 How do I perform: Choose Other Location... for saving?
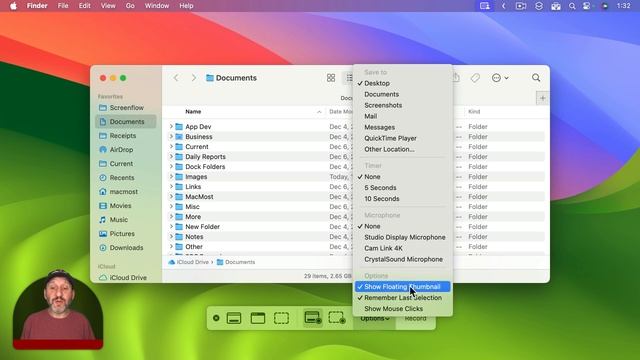[x=403, y=149]
